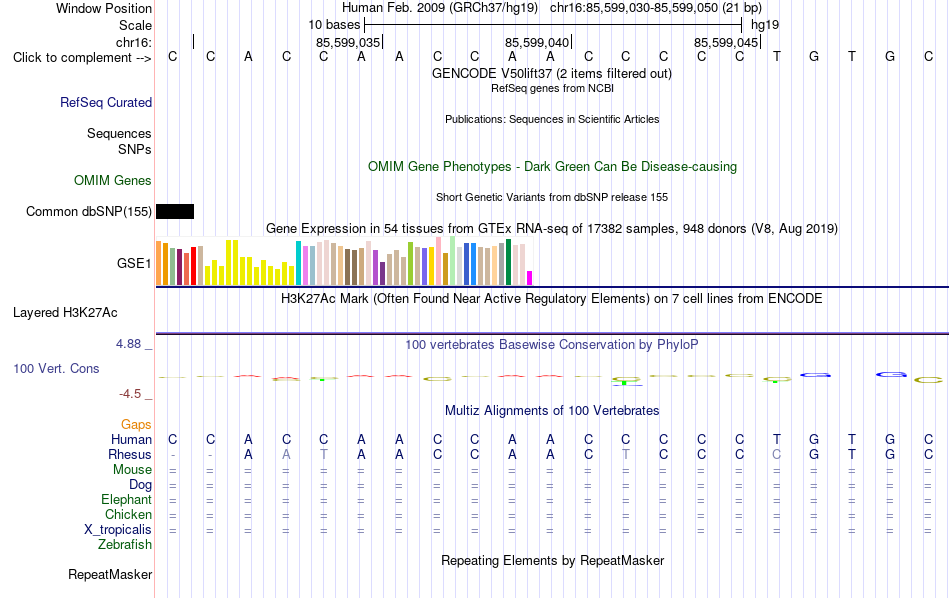Viewport: 950px width, 598px height.
Task: Click '100 vertebrates Basewise Conservation by PhyloP' title
Action: [552, 345]
